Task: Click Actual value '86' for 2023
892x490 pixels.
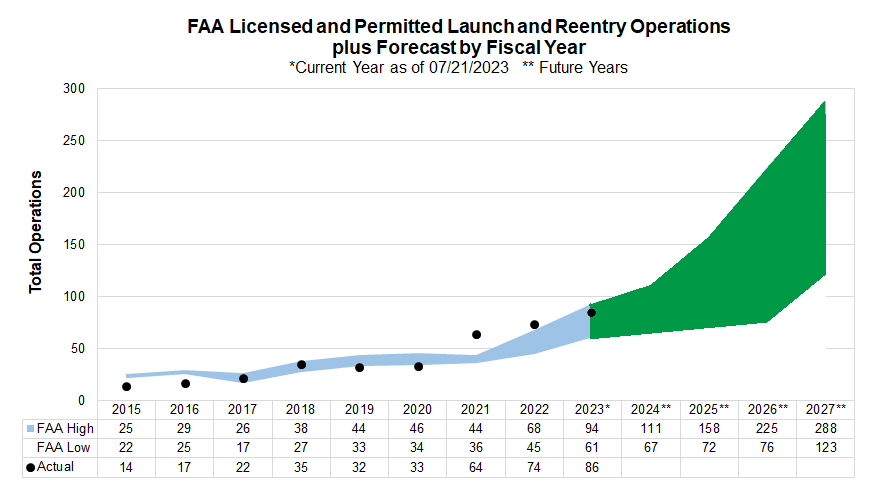Action: coord(592,468)
